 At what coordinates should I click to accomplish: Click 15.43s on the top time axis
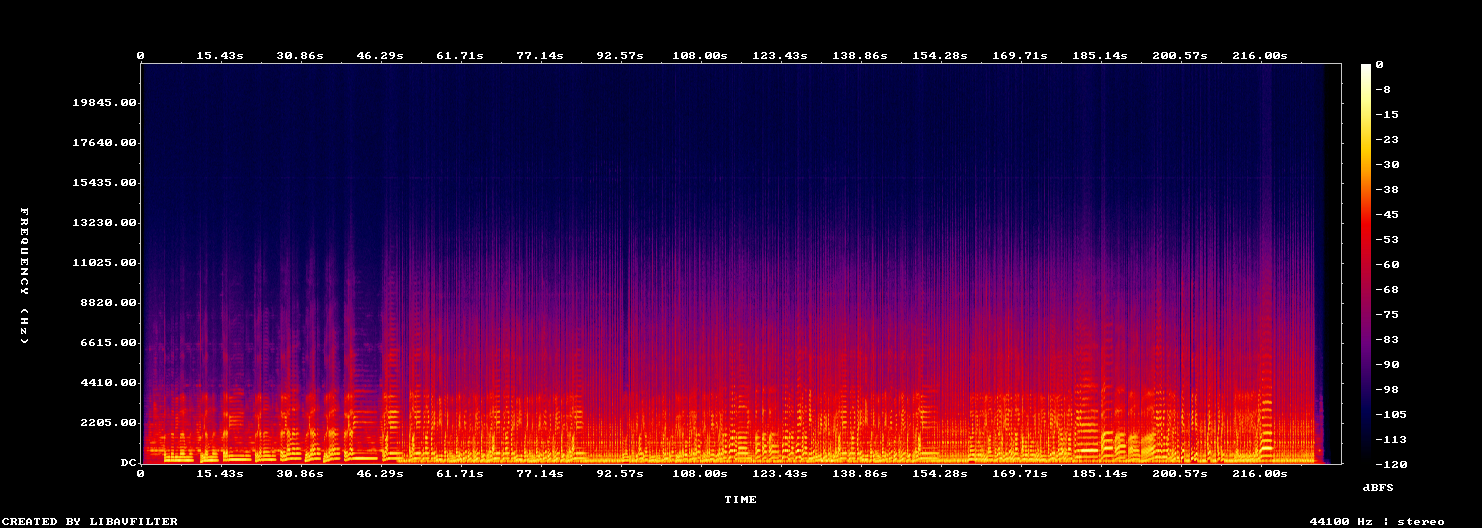(220, 55)
